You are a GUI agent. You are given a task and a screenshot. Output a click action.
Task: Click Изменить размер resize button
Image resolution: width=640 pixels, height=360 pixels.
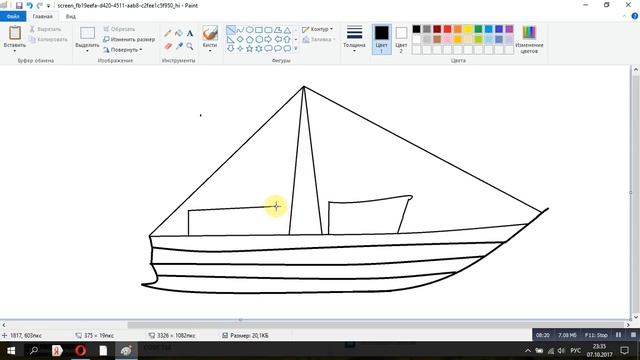point(129,40)
